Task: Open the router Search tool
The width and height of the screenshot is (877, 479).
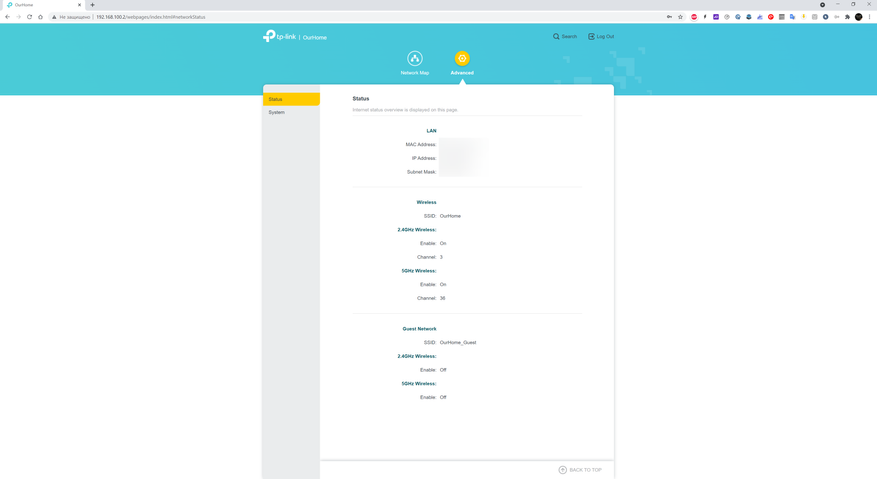Action: pos(565,37)
